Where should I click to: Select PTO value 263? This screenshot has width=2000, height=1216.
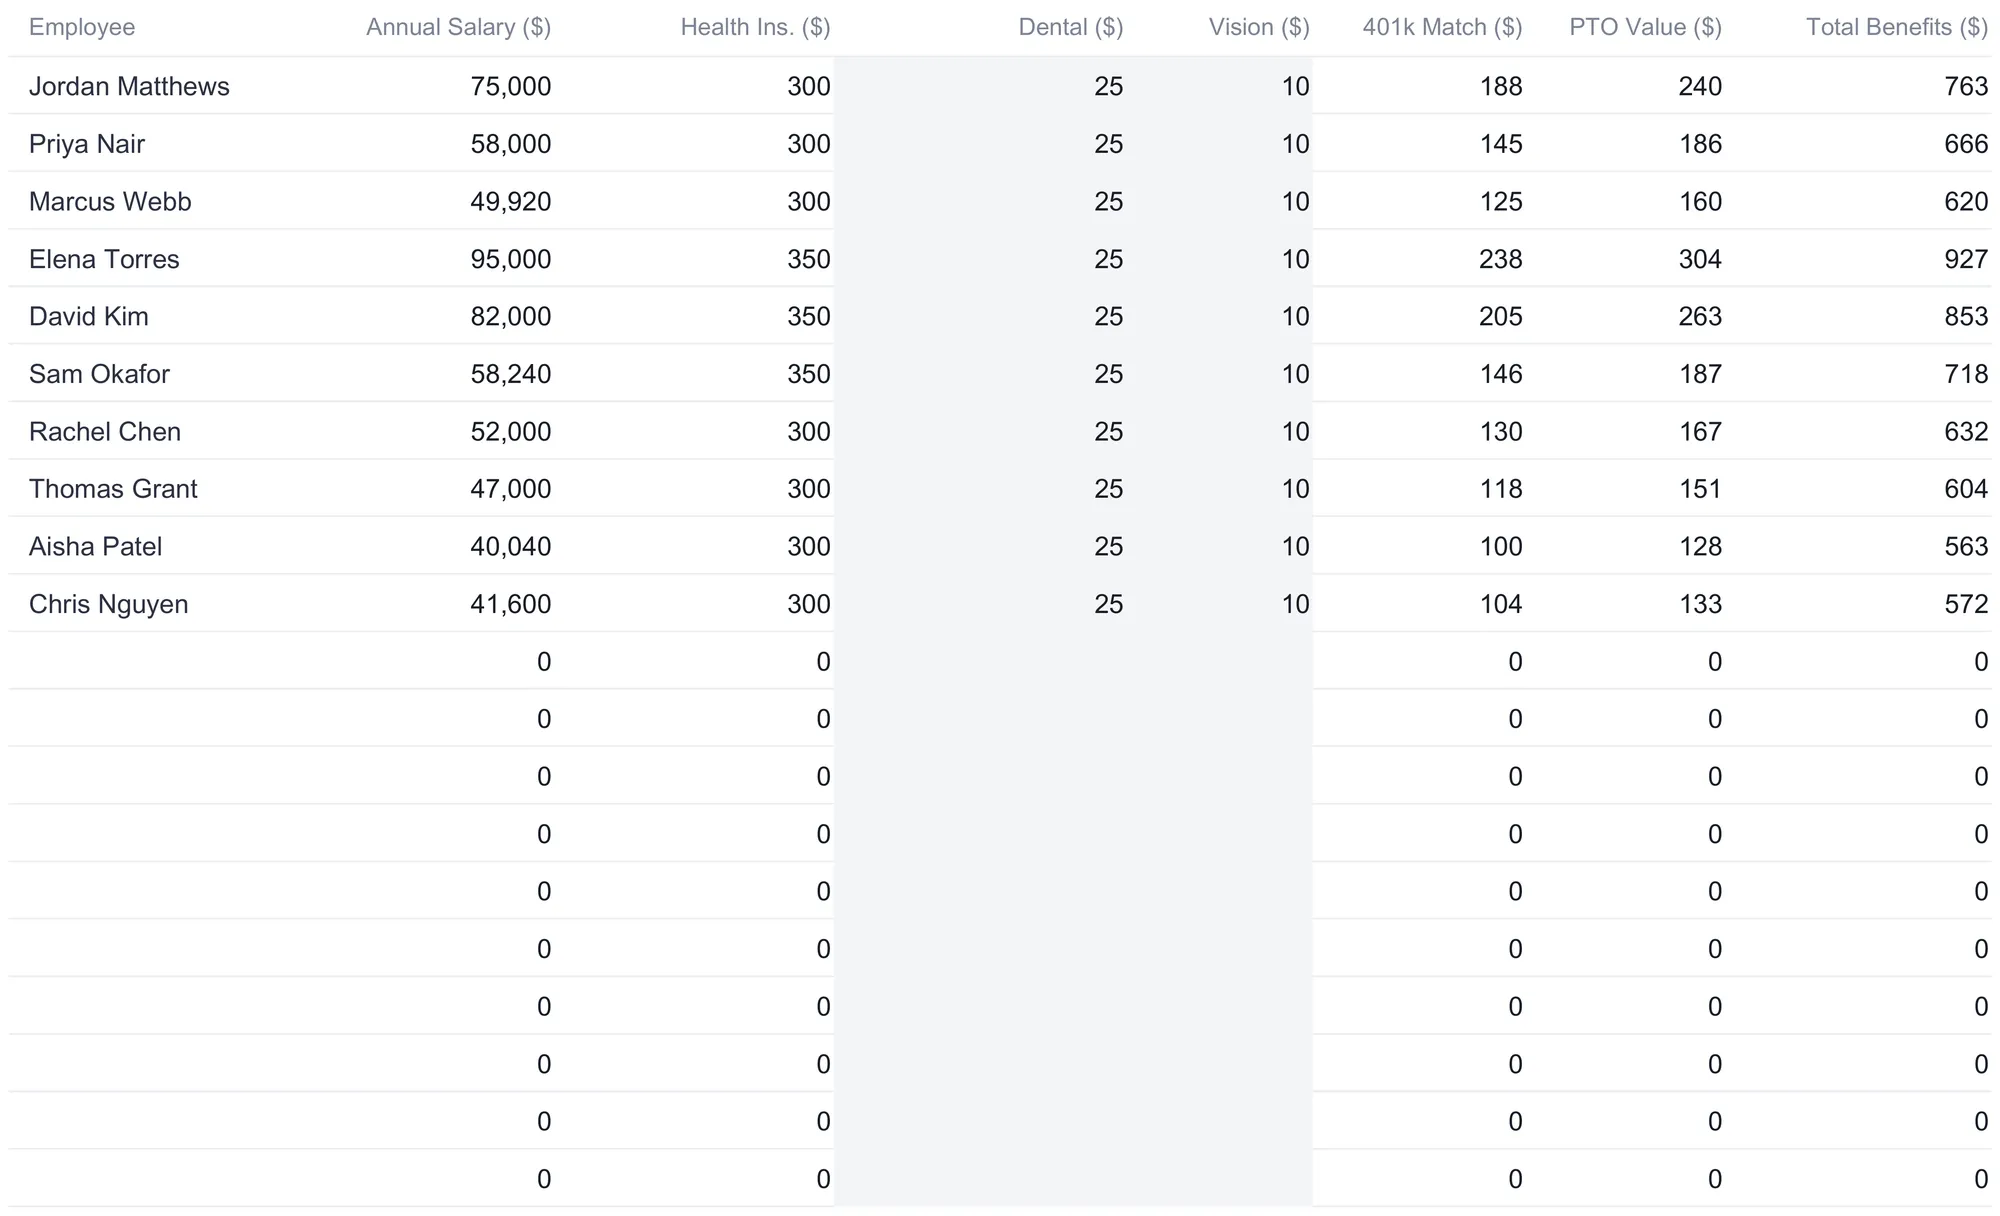[1700, 316]
